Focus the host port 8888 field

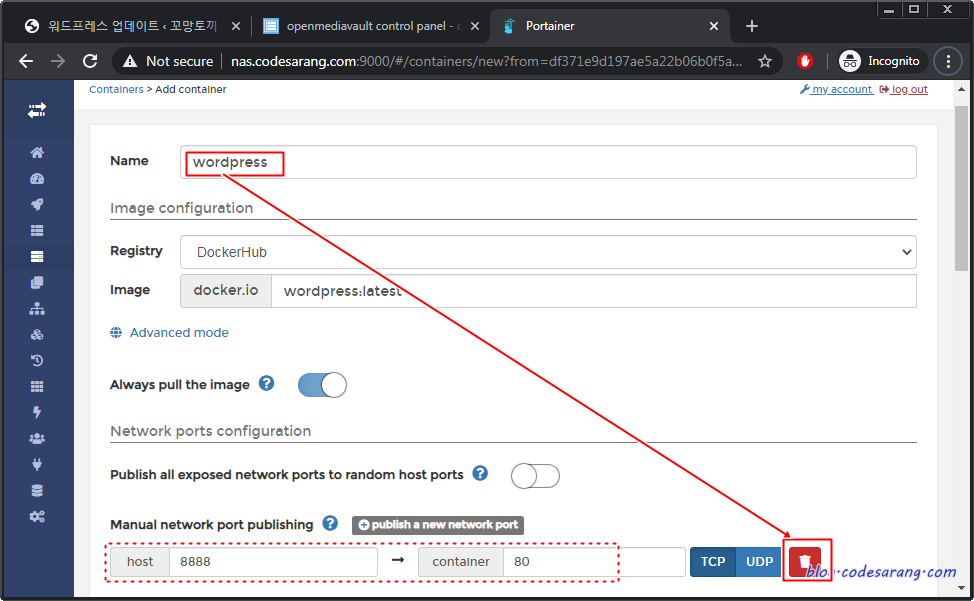point(273,562)
